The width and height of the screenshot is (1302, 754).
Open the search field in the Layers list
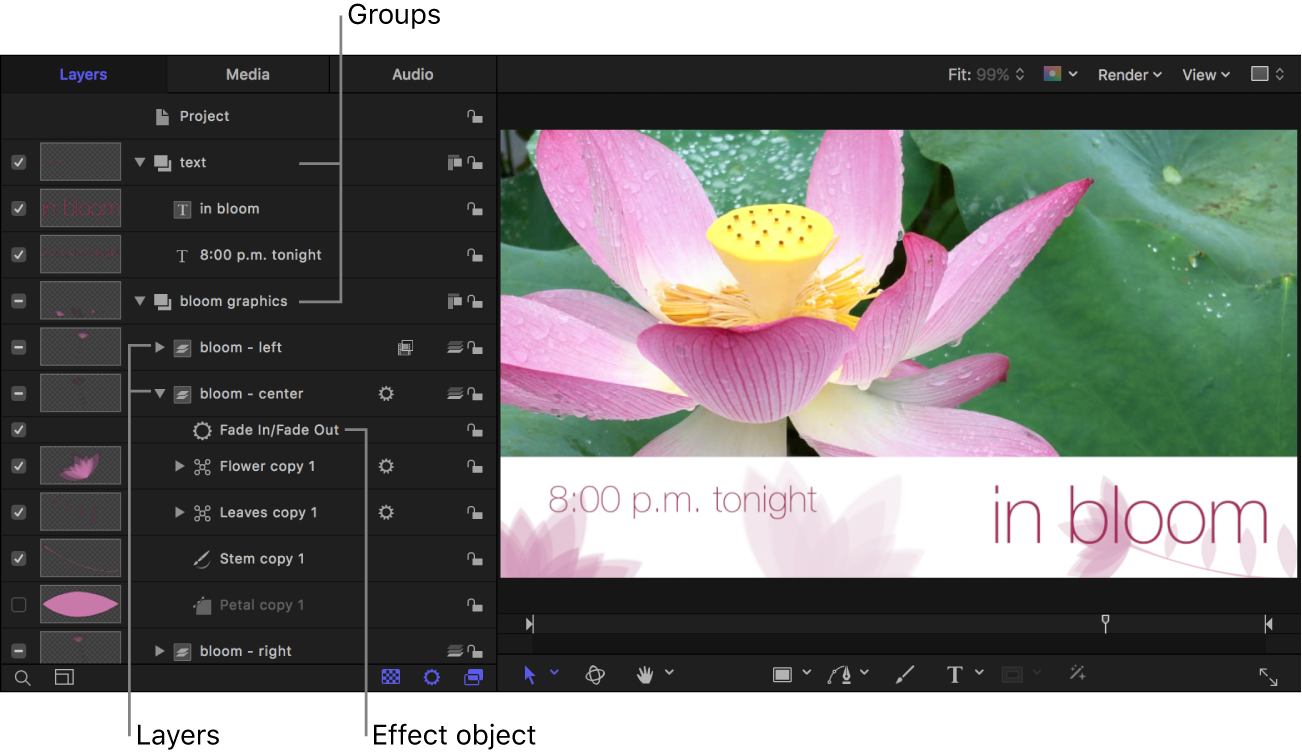pos(22,677)
